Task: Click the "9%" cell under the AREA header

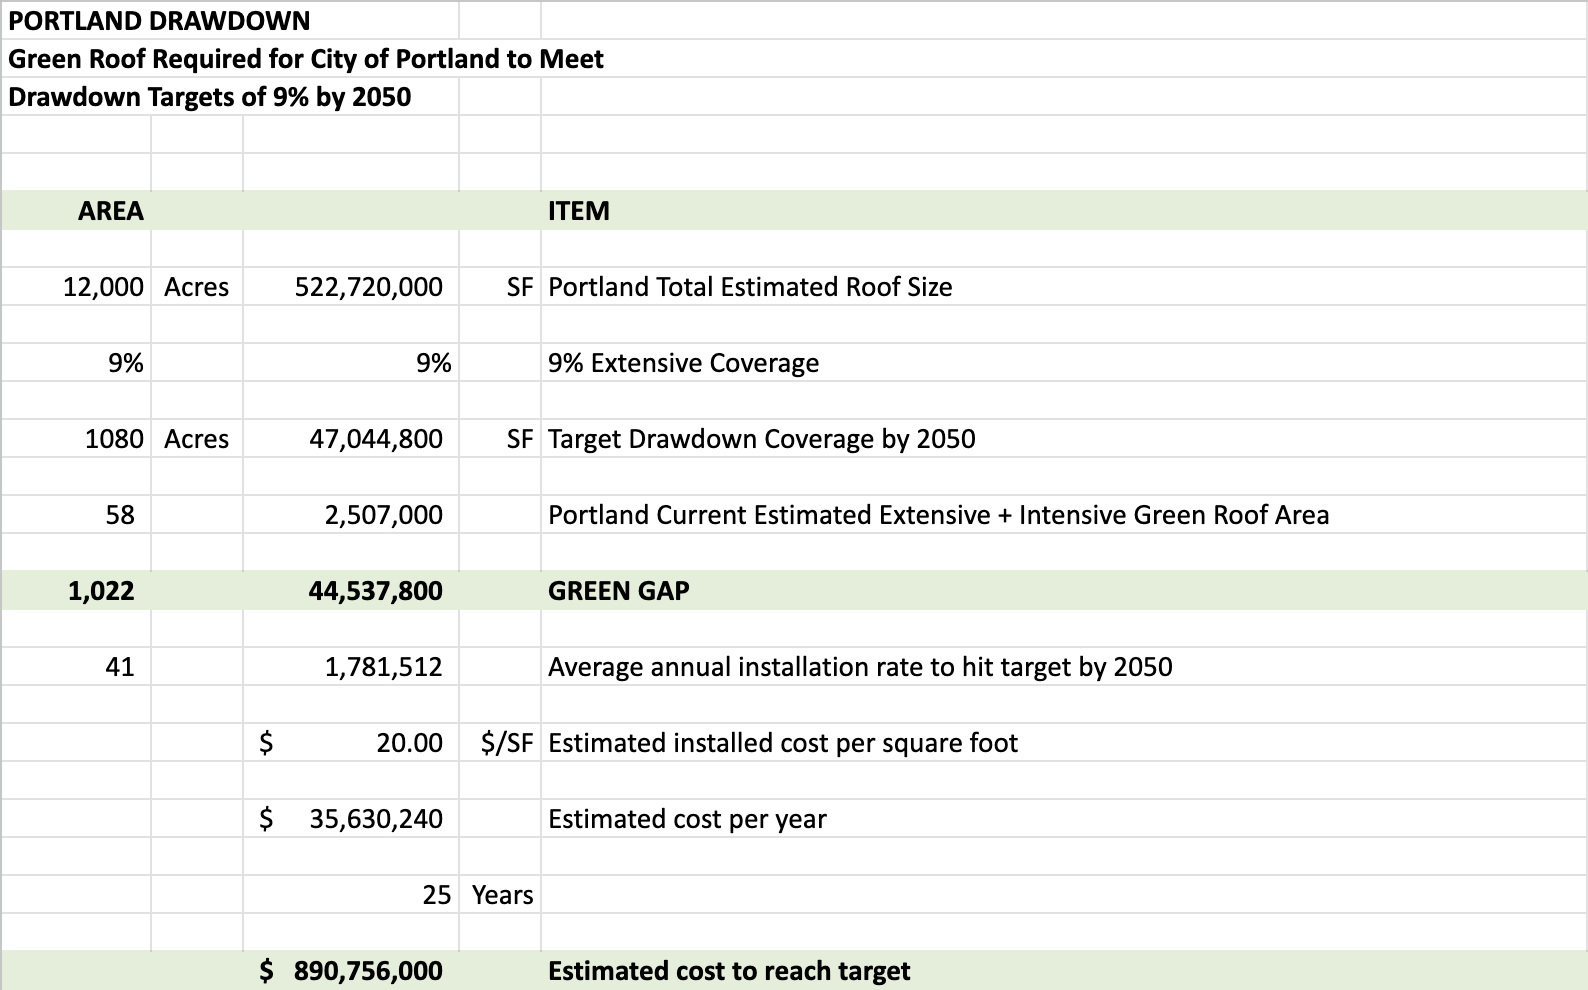Action: (126, 363)
